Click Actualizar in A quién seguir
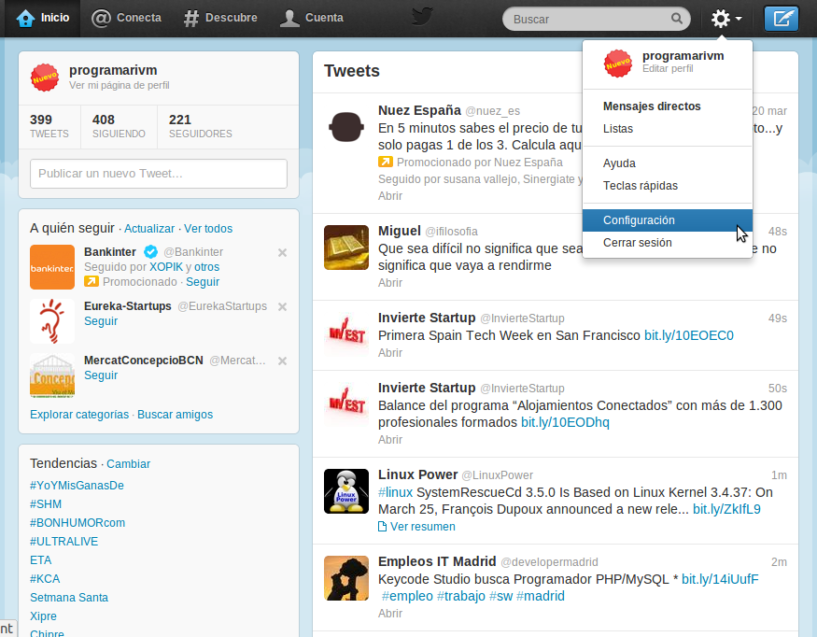The height and width of the screenshot is (637, 817). coord(149,229)
